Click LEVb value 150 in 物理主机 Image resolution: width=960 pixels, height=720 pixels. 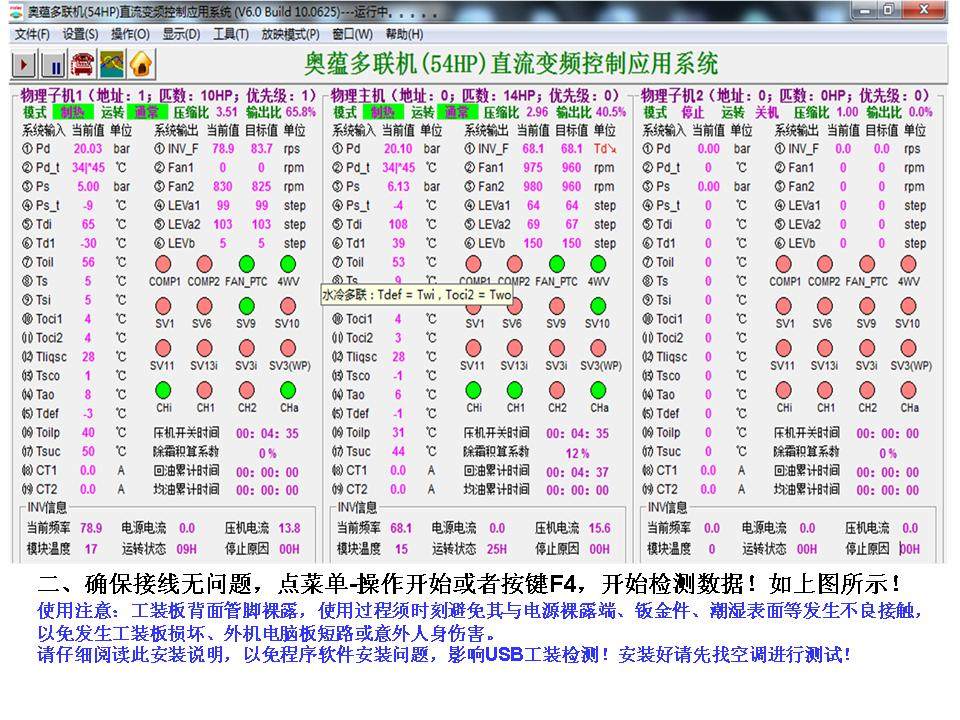coord(533,244)
